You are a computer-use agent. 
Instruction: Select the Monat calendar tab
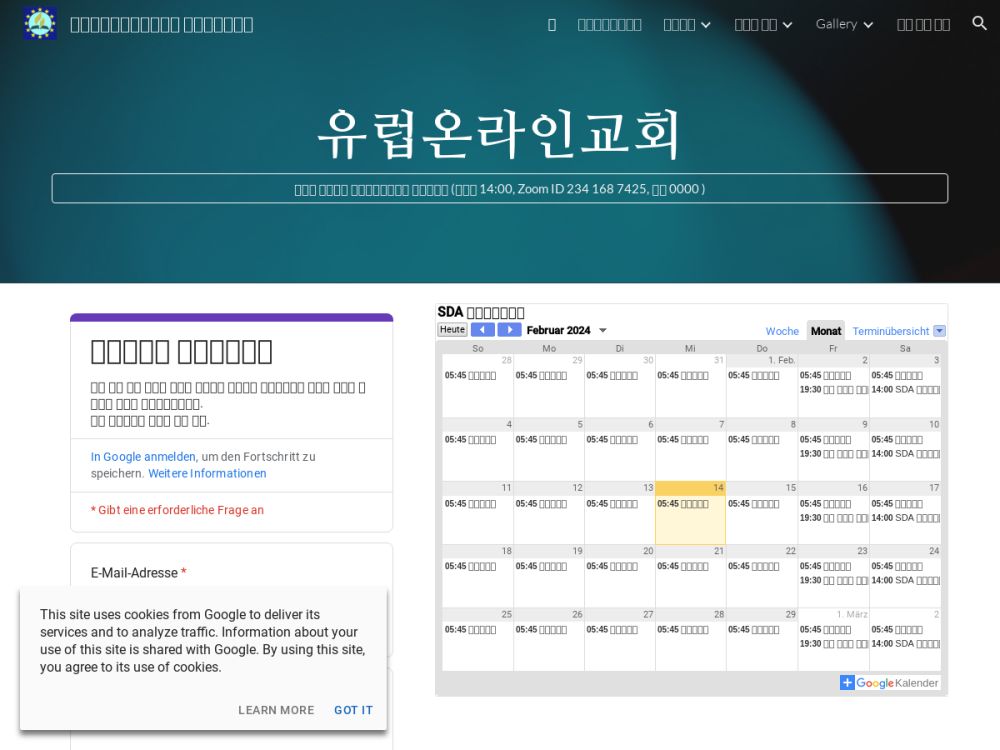click(x=826, y=331)
